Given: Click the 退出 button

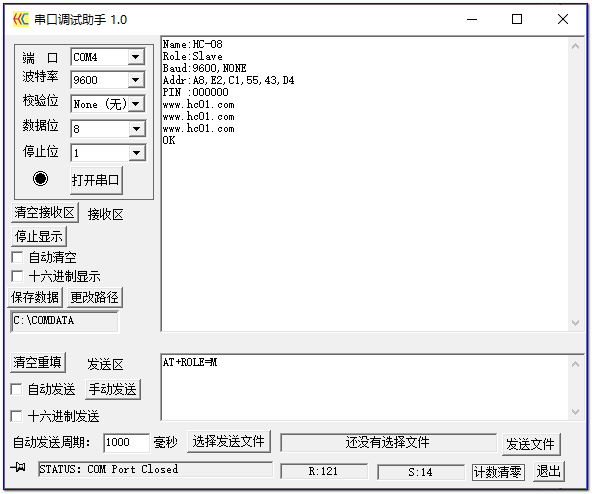Looking at the screenshot, I should click(549, 471).
